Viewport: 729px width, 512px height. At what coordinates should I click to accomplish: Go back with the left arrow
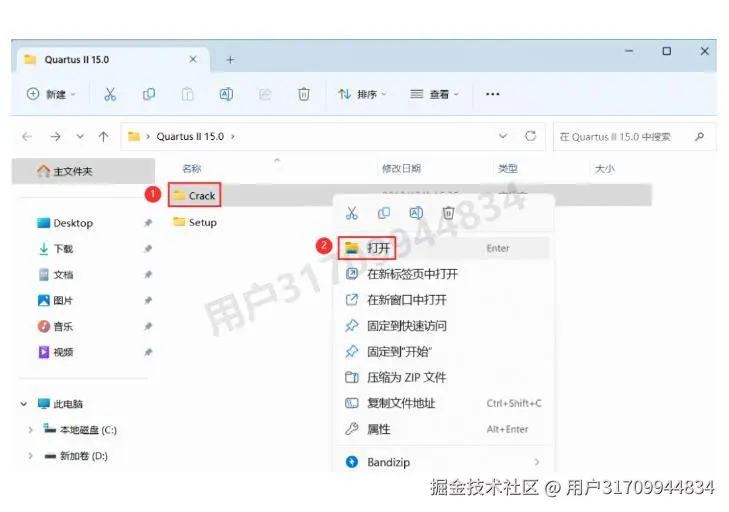[27, 137]
